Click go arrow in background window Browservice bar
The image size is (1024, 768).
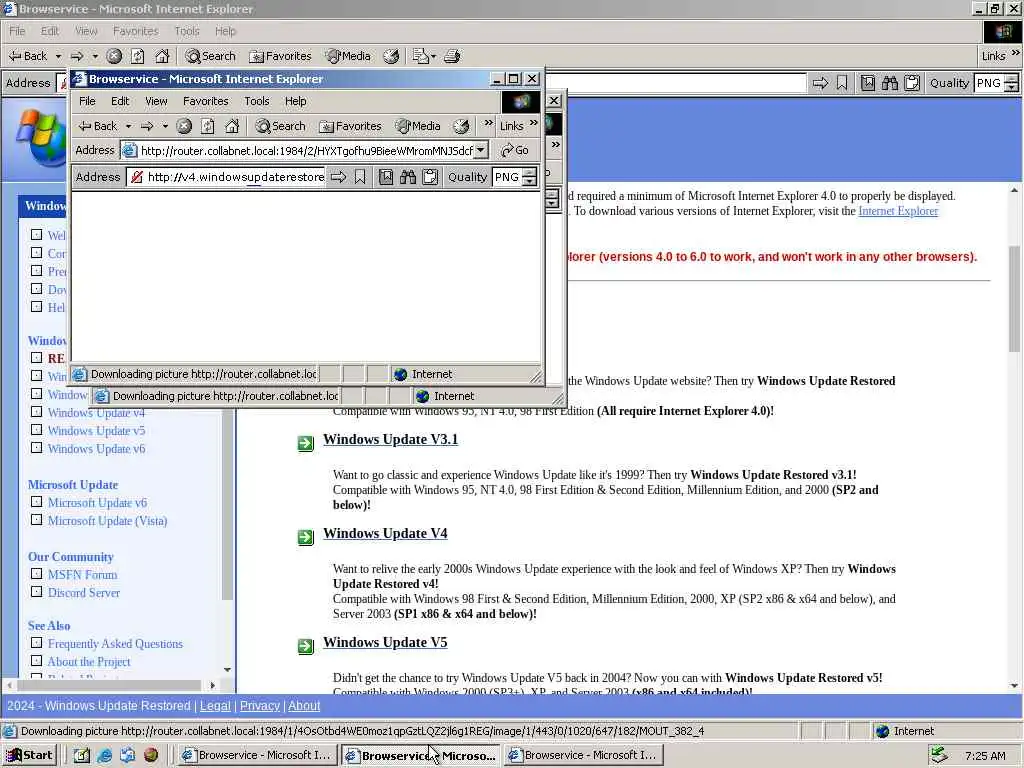tap(820, 83)
